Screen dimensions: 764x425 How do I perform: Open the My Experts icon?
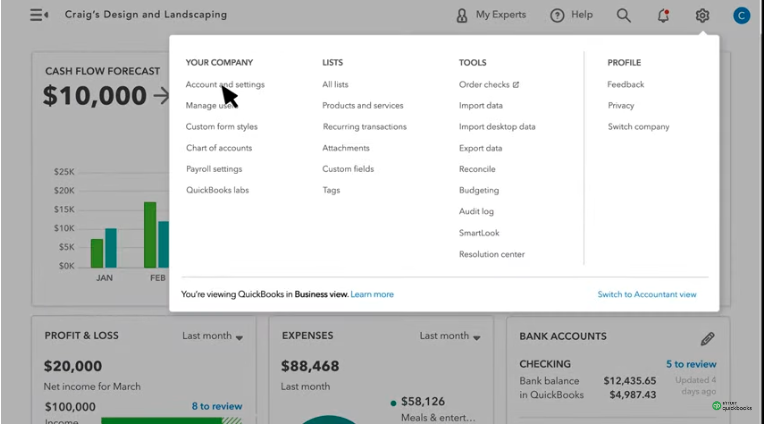462,15
